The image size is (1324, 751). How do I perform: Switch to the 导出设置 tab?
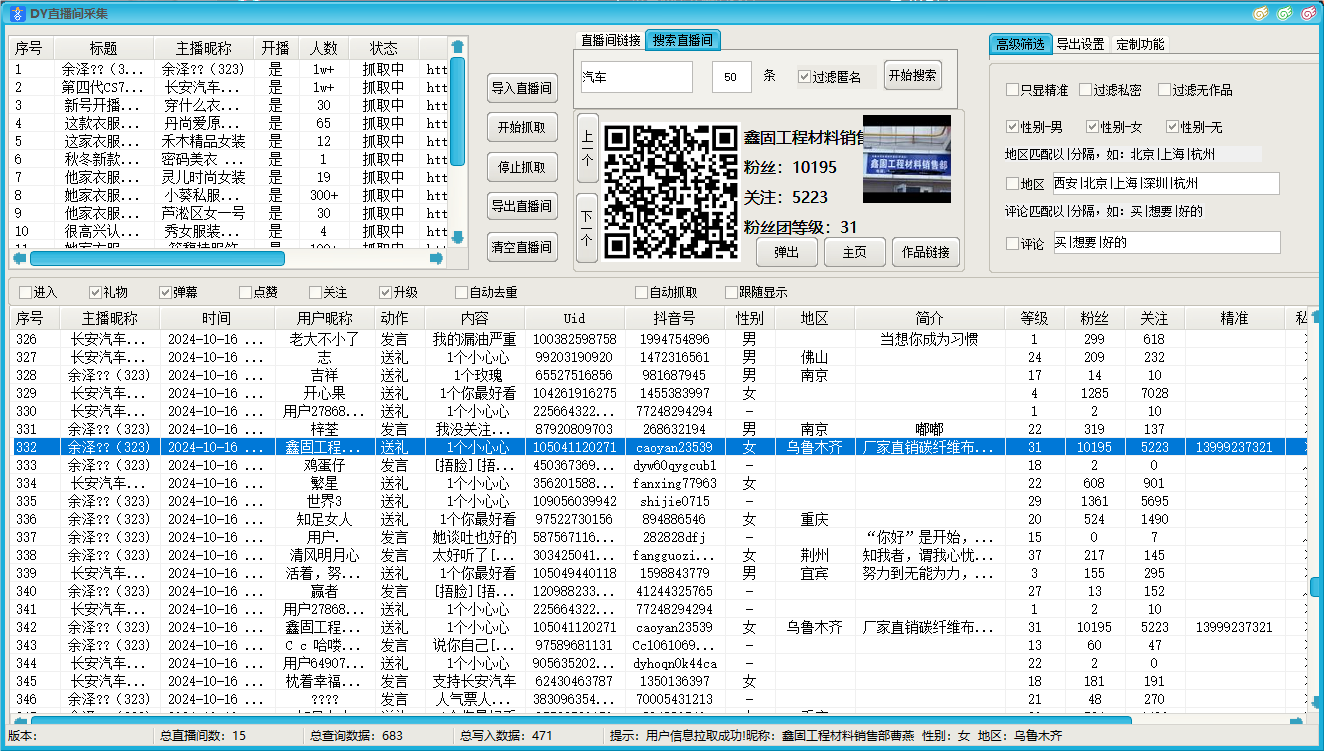[1081, 44]
